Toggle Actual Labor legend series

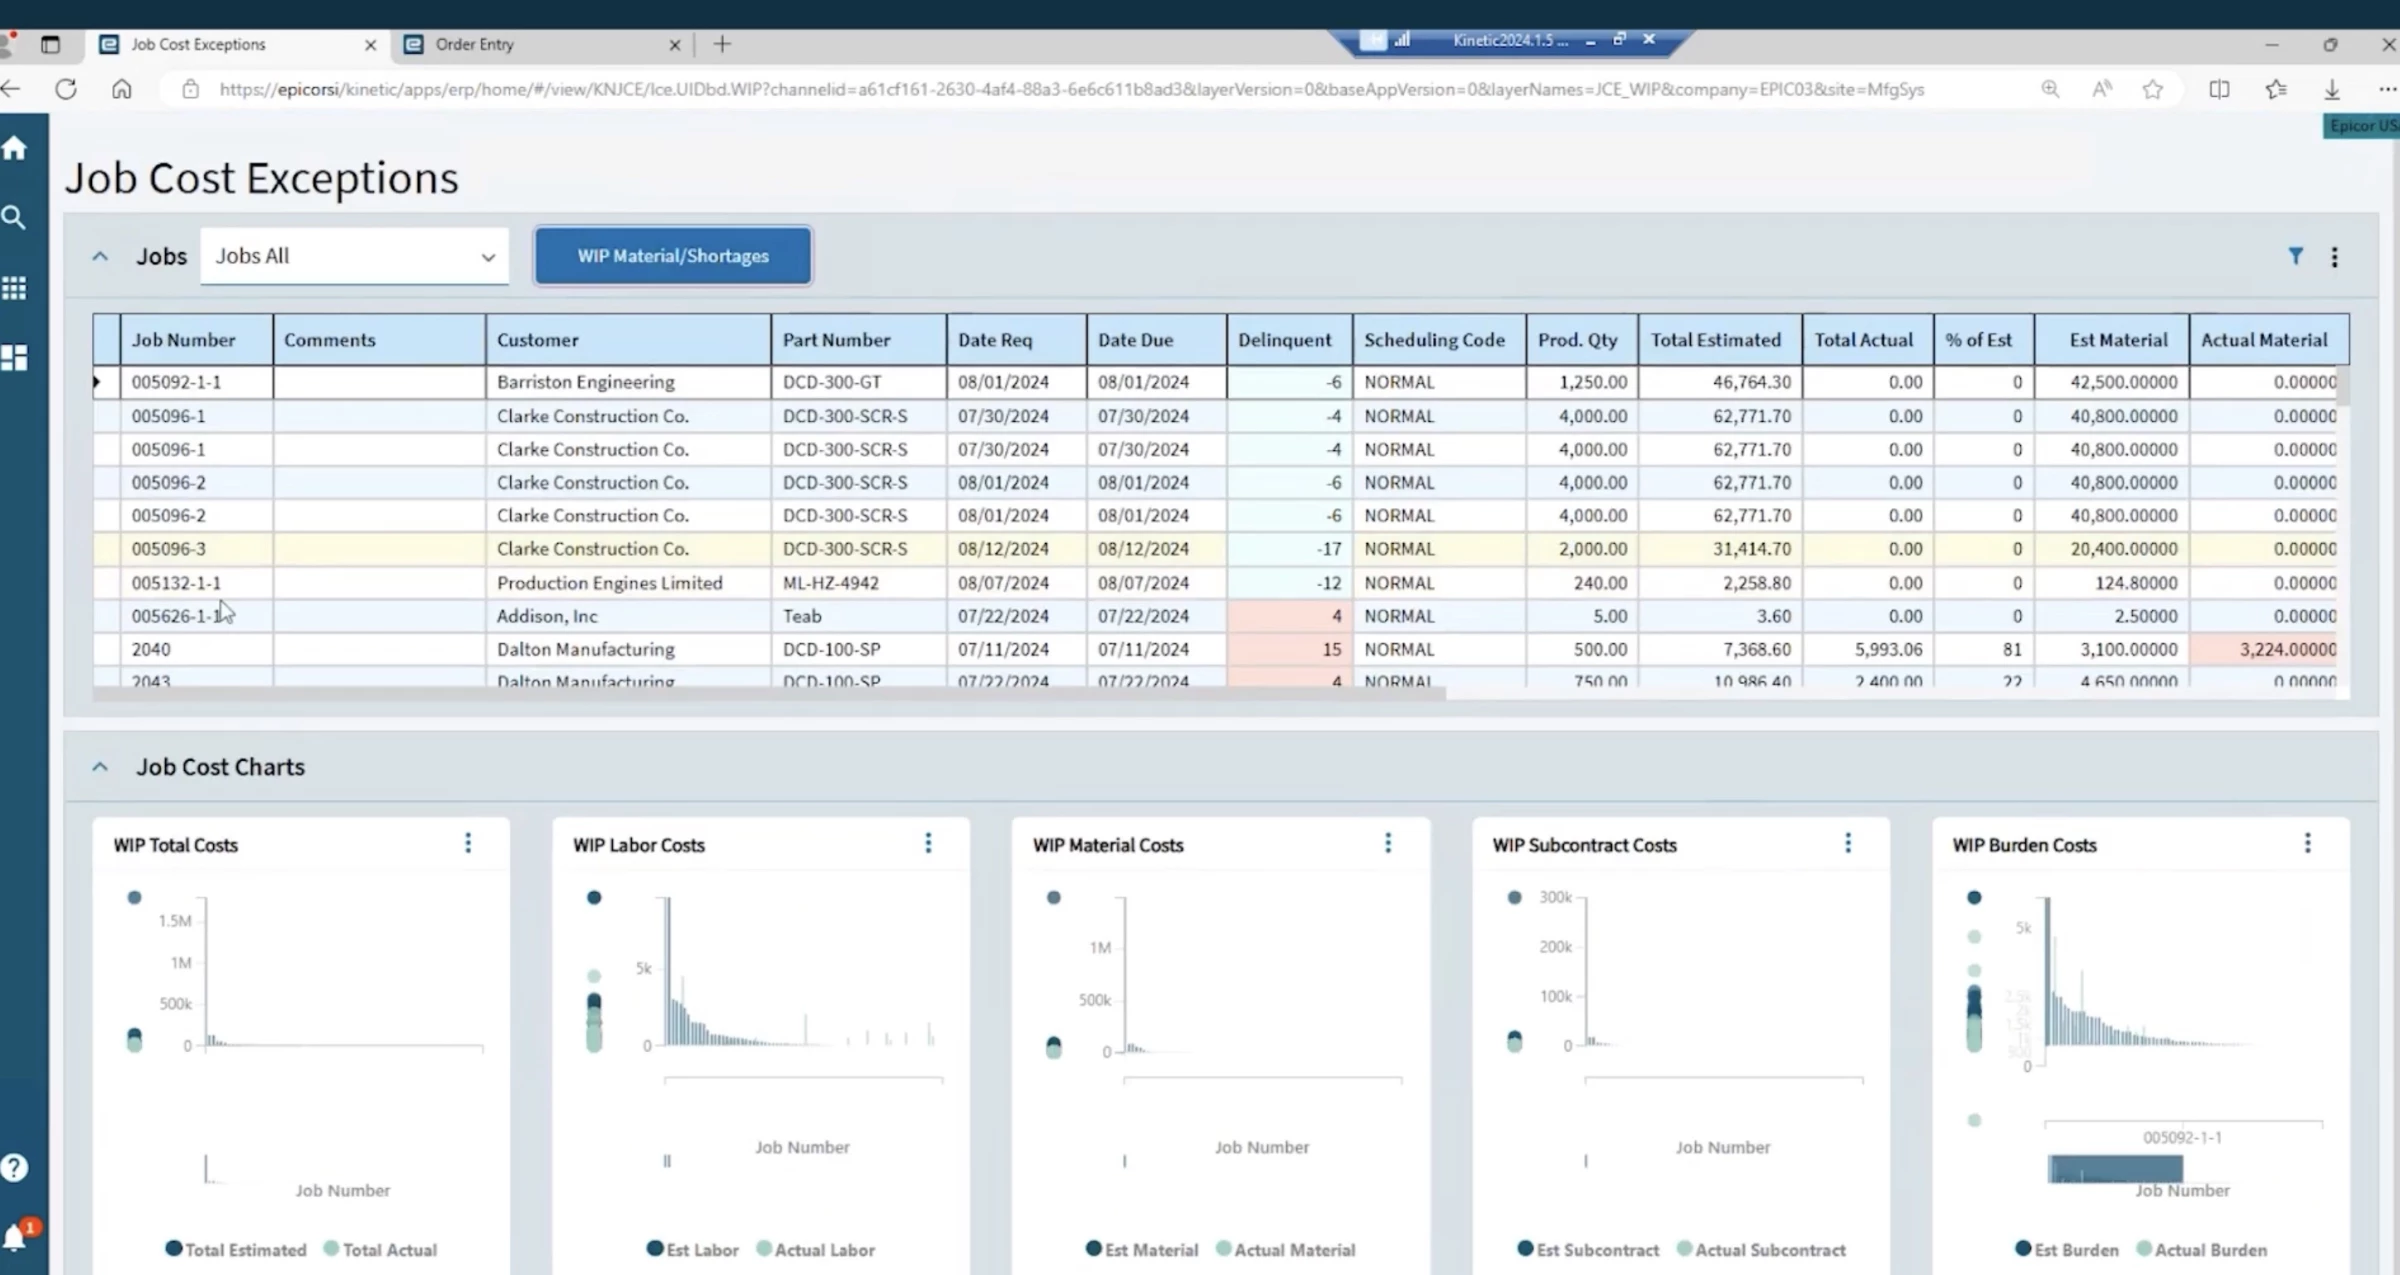pos(816,1249)
